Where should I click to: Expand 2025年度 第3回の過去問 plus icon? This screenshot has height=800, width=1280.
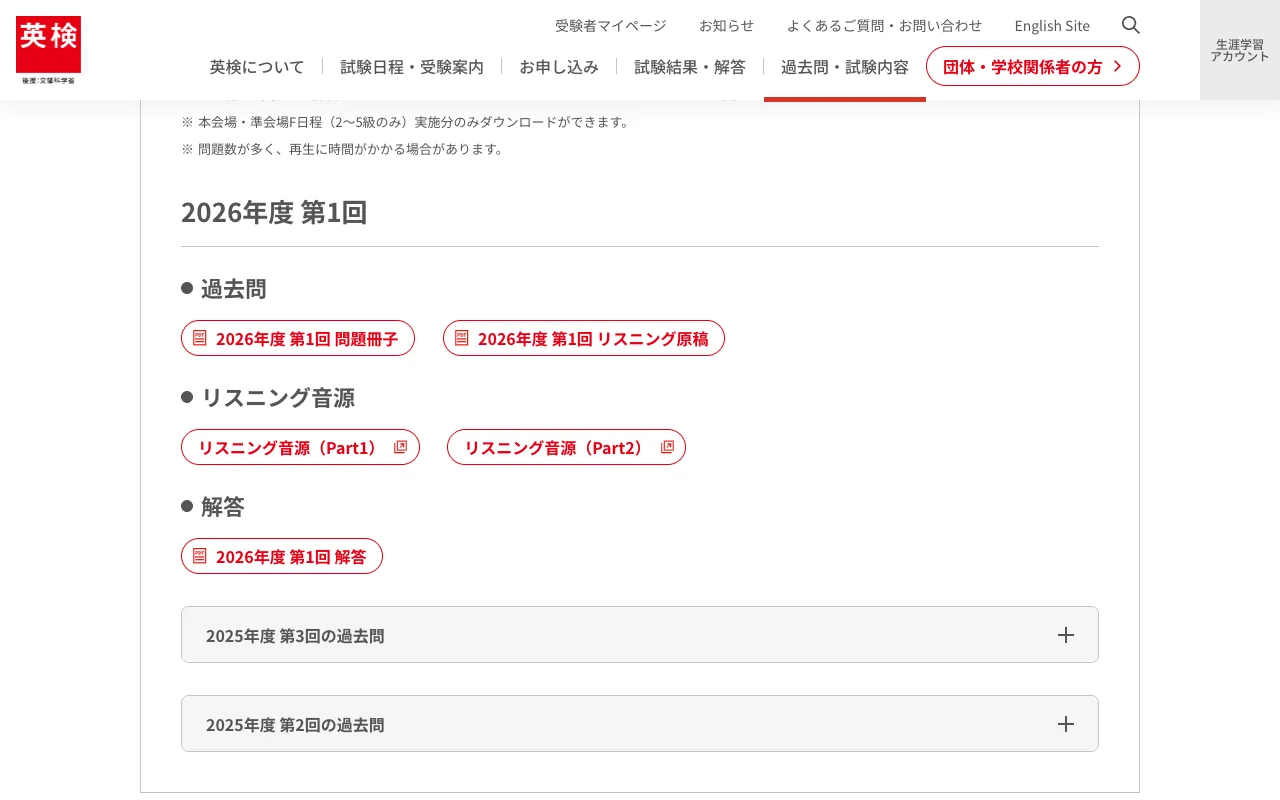pyautogui.click(x=1066, y=635)
